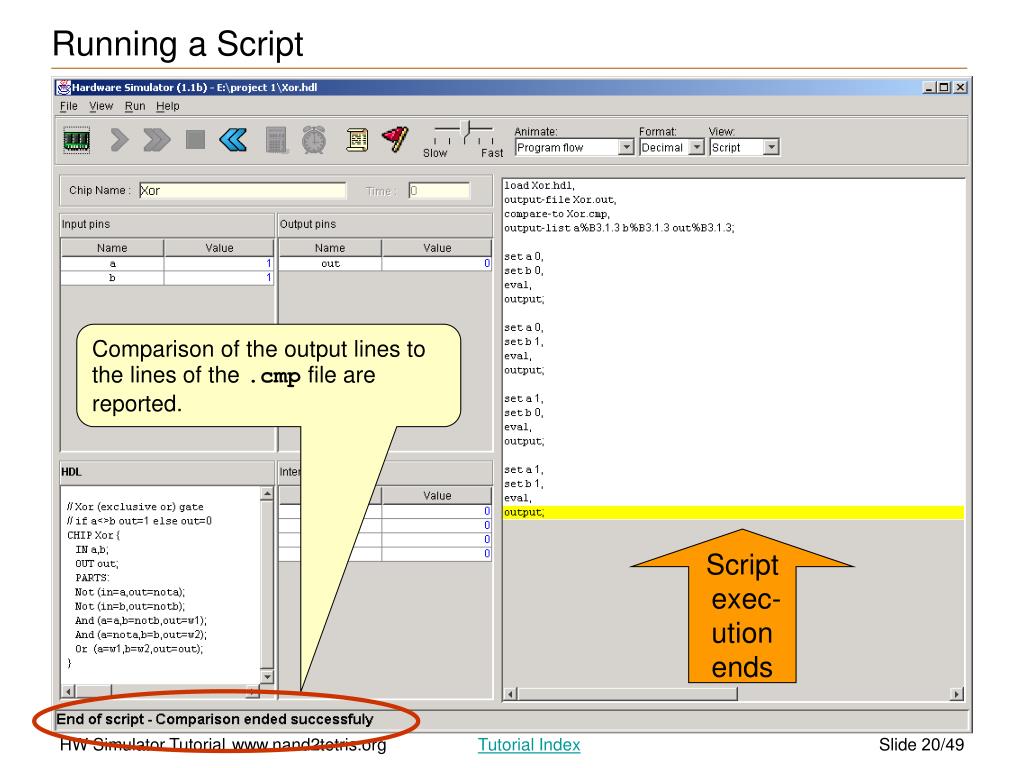
Task: Click HDL panel scroll up arrow
Action: point(266,494)
